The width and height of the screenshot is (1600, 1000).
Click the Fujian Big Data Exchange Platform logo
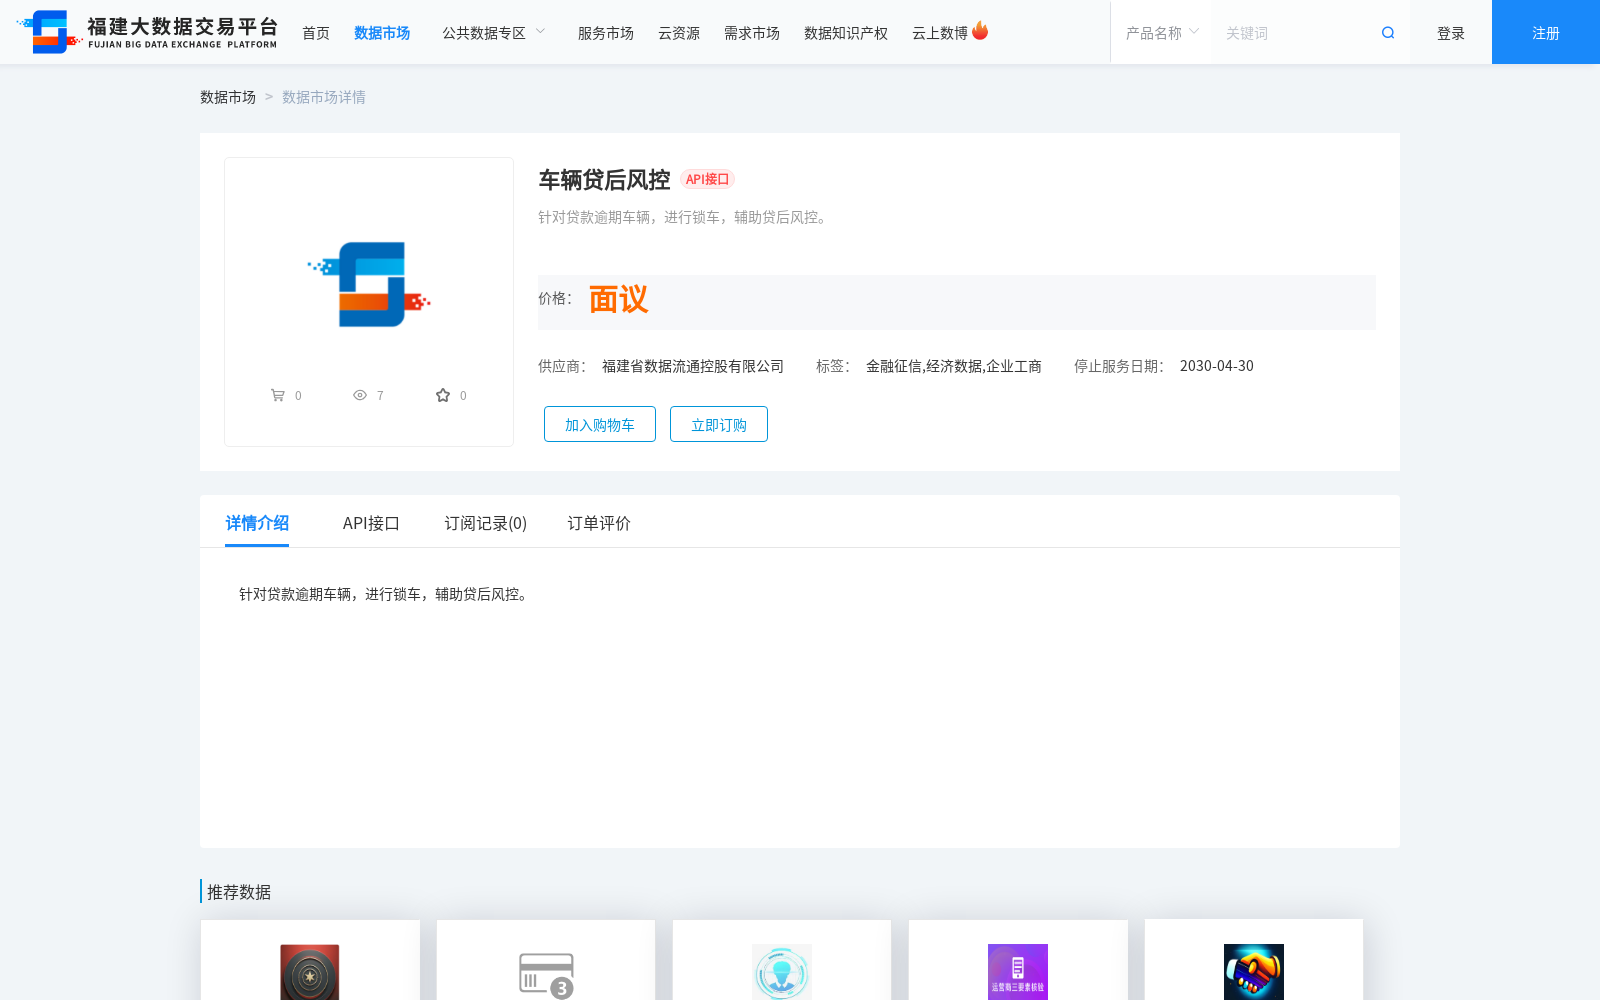tap(147, 32)
